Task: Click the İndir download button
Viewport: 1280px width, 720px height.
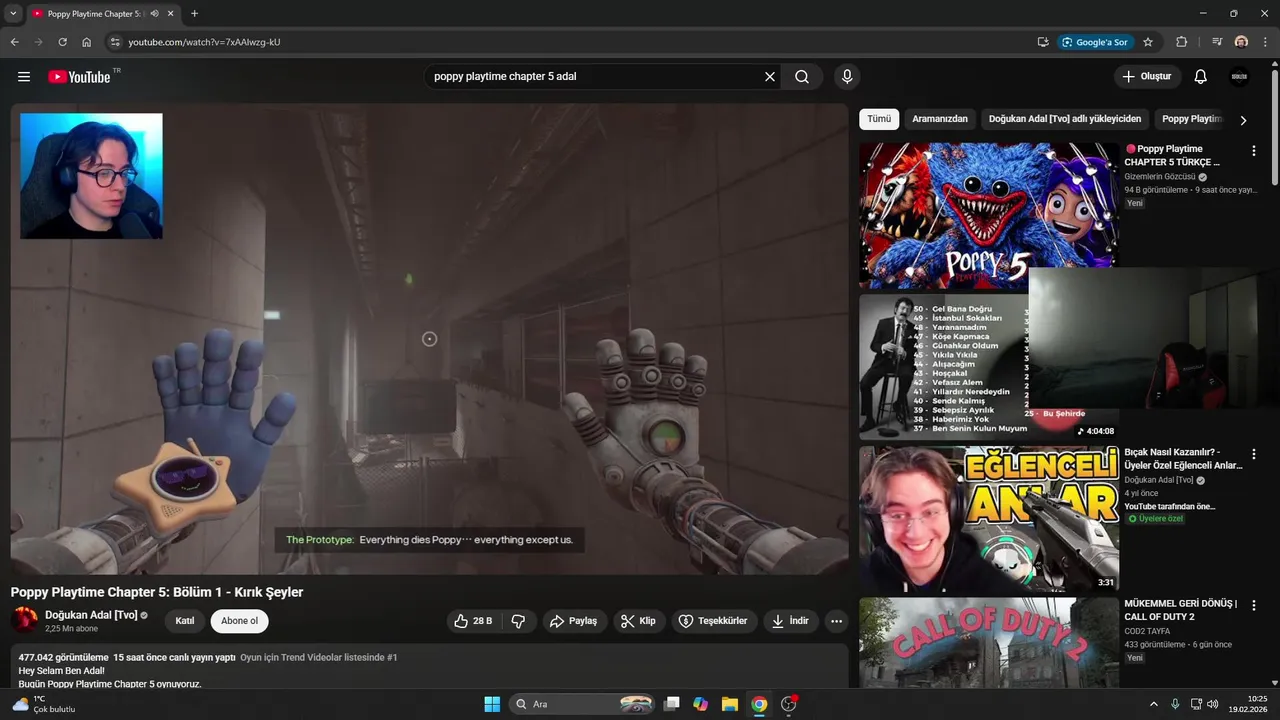Action: [791, 621]
